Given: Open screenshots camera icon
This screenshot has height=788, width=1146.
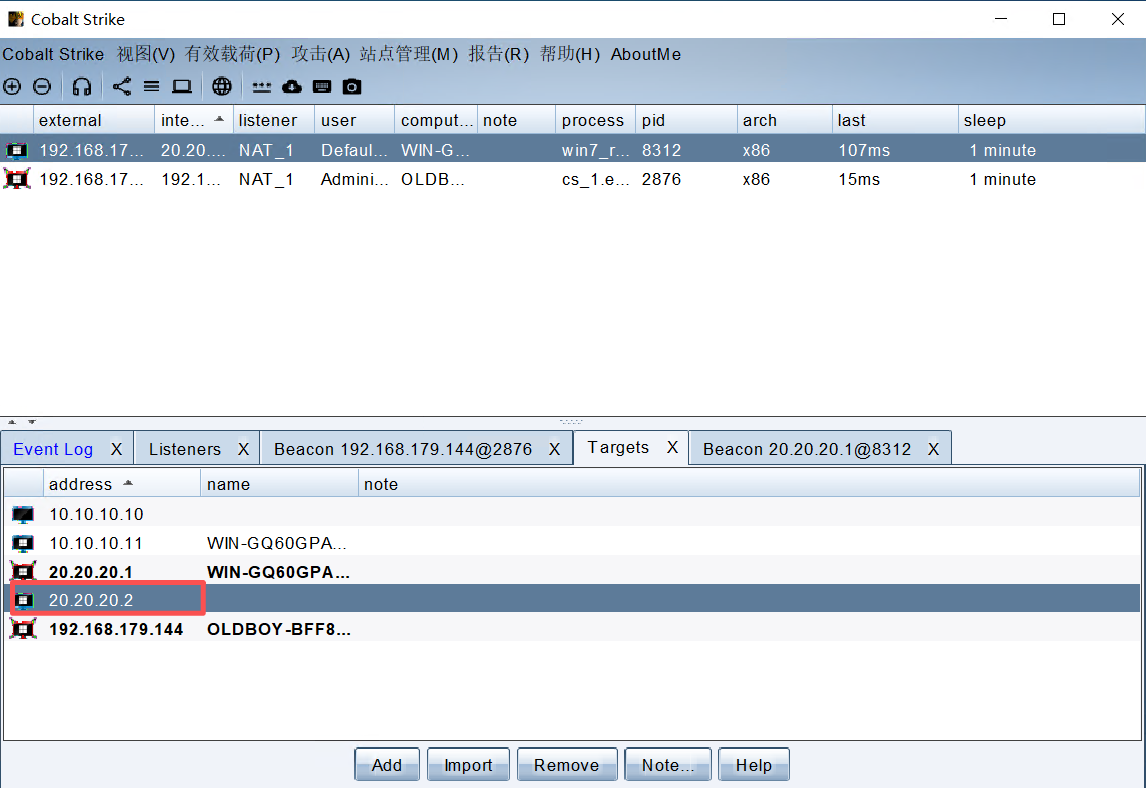Looking at the screenshot, I should pyautogui.click(x=352, y=87).
